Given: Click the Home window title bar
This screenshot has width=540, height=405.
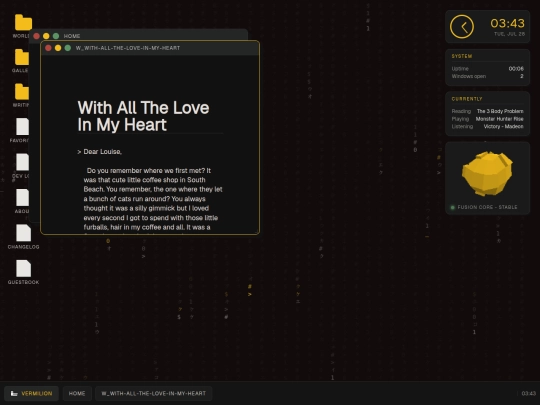Looking at the screenshot, I should [138, 35].
